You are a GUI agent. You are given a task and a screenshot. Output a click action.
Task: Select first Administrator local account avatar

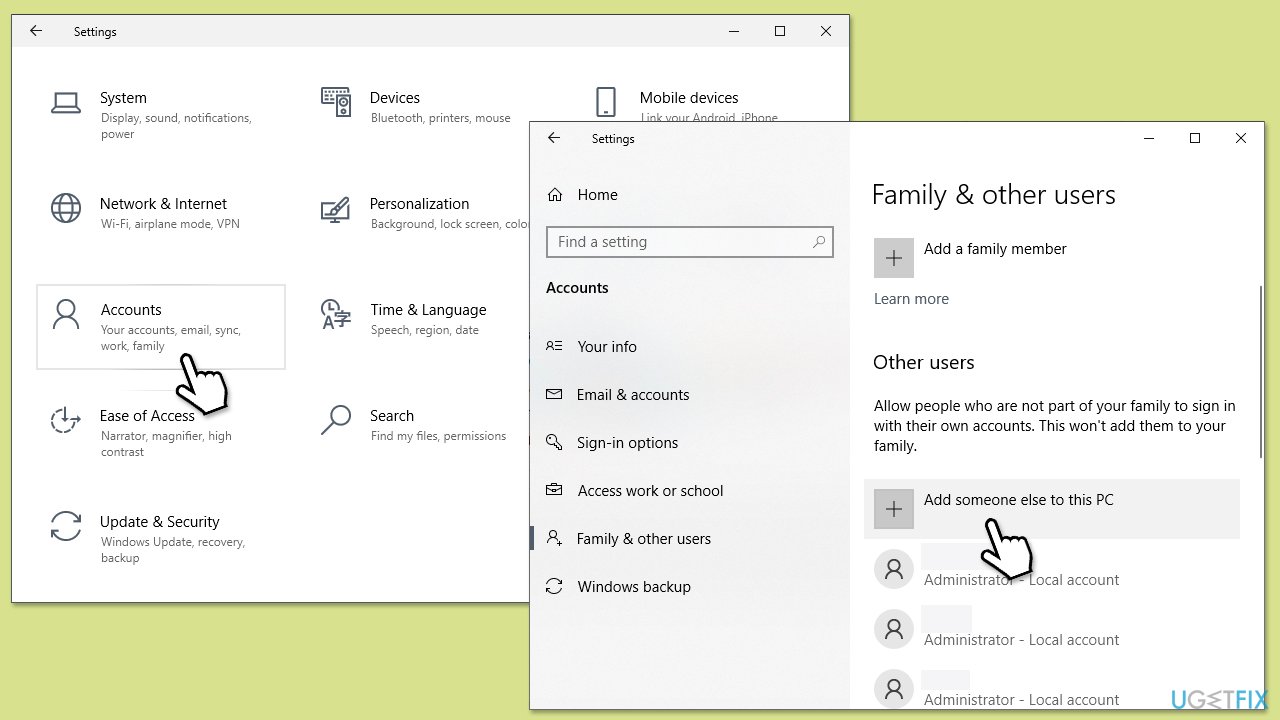(894, 569)
